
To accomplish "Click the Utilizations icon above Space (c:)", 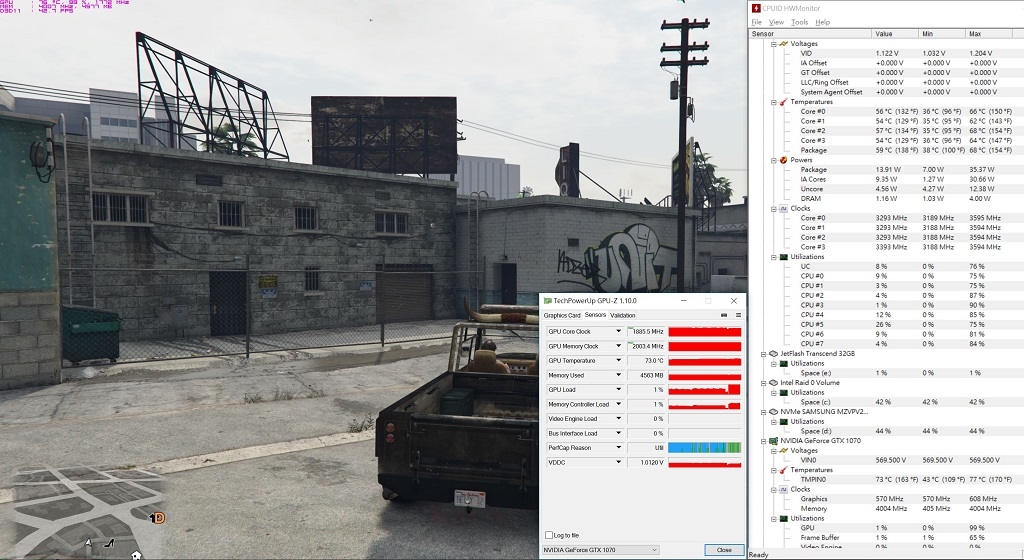I will (x=783, y=392).
